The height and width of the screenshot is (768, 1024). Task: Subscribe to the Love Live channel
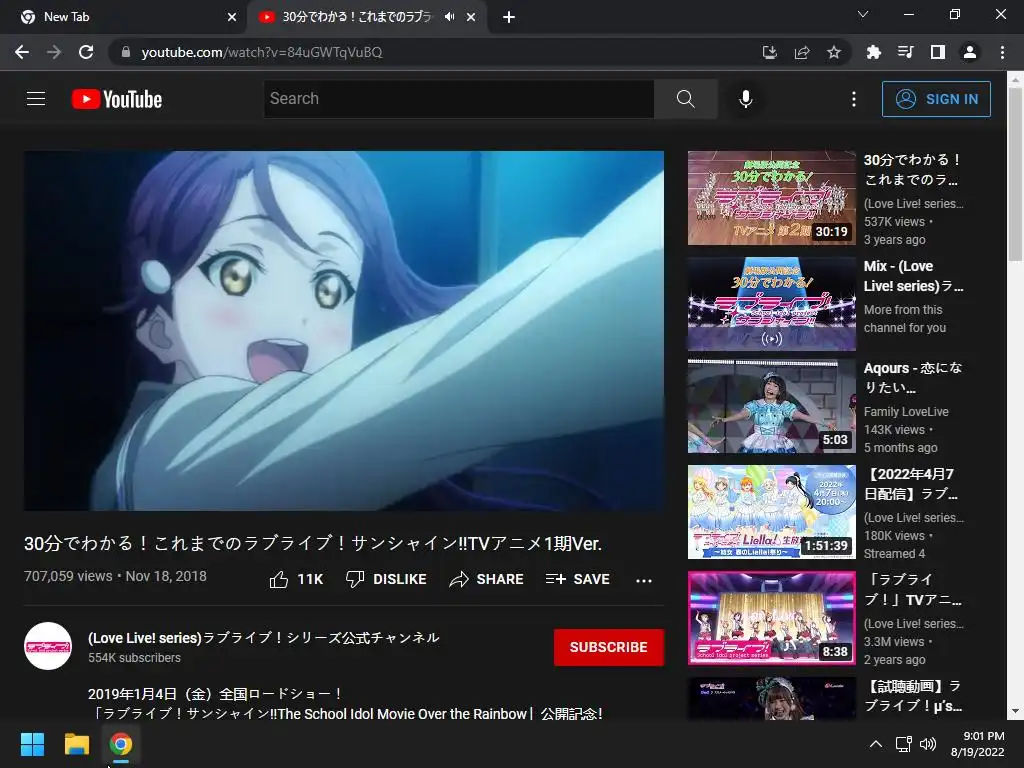(609, 647)
